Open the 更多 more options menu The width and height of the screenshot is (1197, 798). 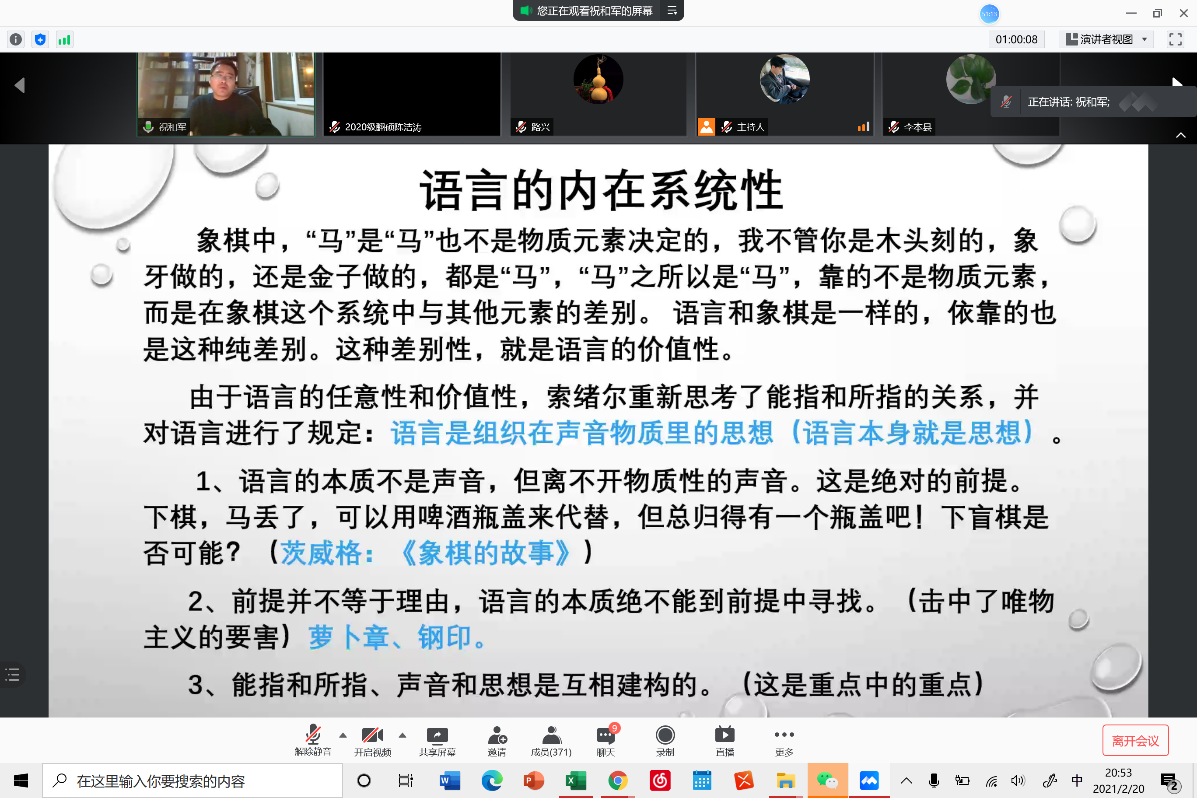pos(784,740)
